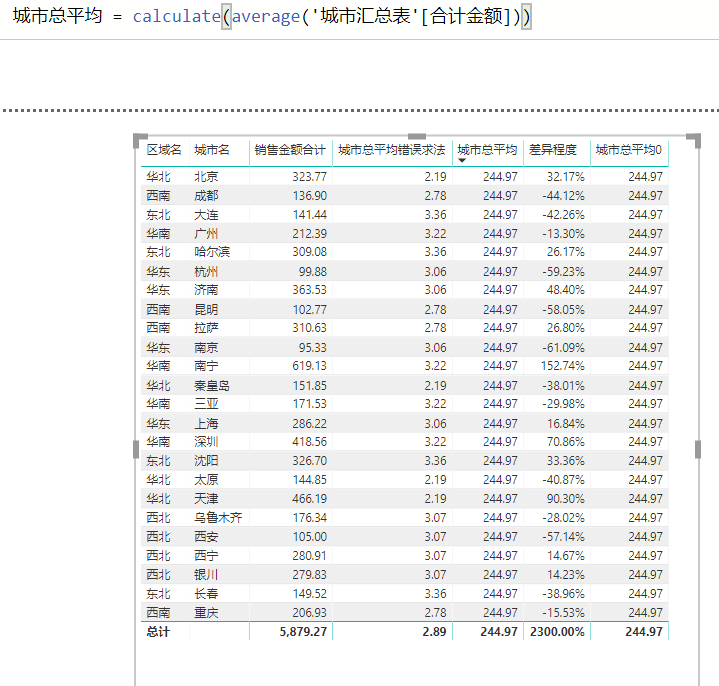The height and width of the screenshot is (686, 719).
Task: Click the top-center visual resize handle
Action: [417, 136]
